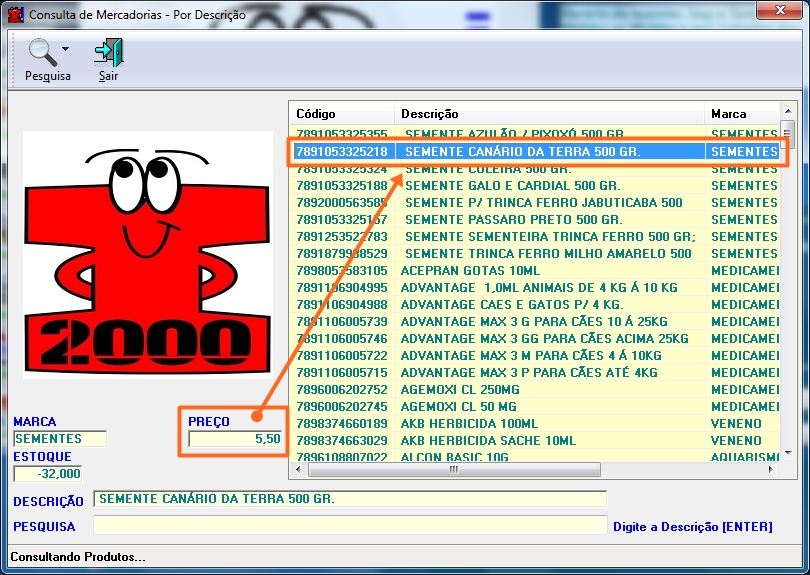Image resolution: width=810 pixels, height=575 pixels.
Task: Select row SEMENTE SEMENTEIRA TRINCA FERRO 500 GR
Action: [x=536, y=237]
